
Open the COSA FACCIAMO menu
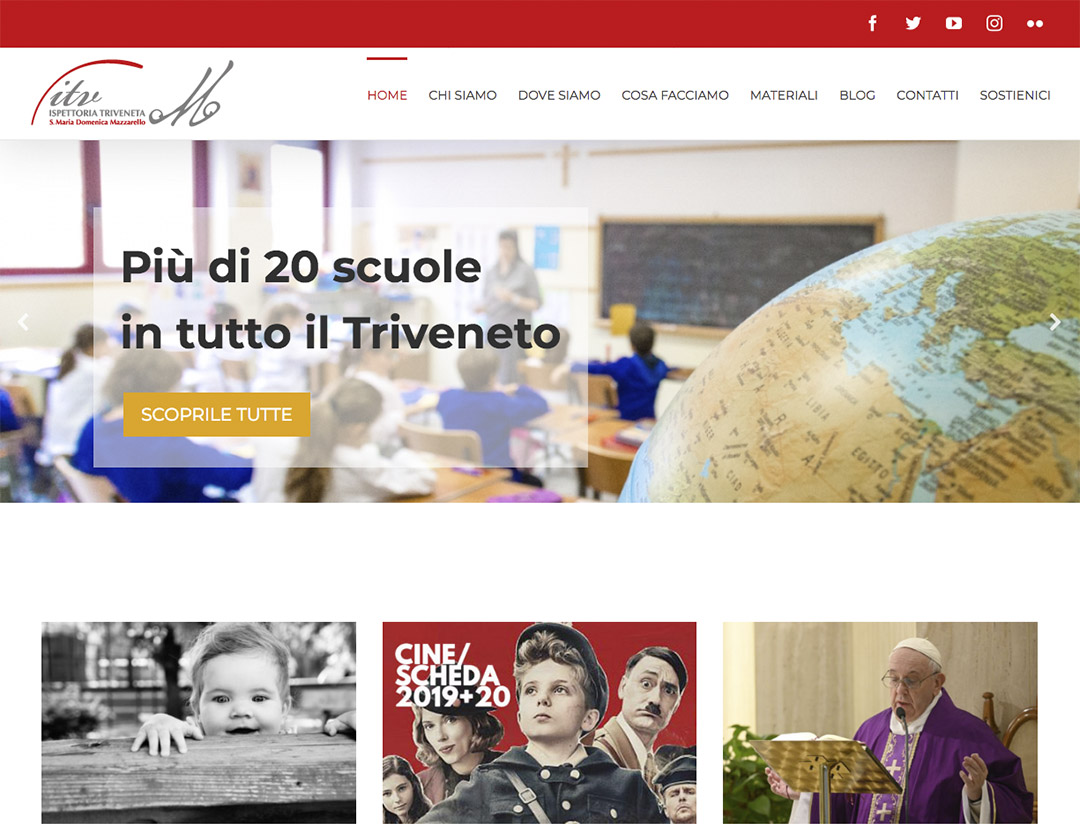pos(675,95)
